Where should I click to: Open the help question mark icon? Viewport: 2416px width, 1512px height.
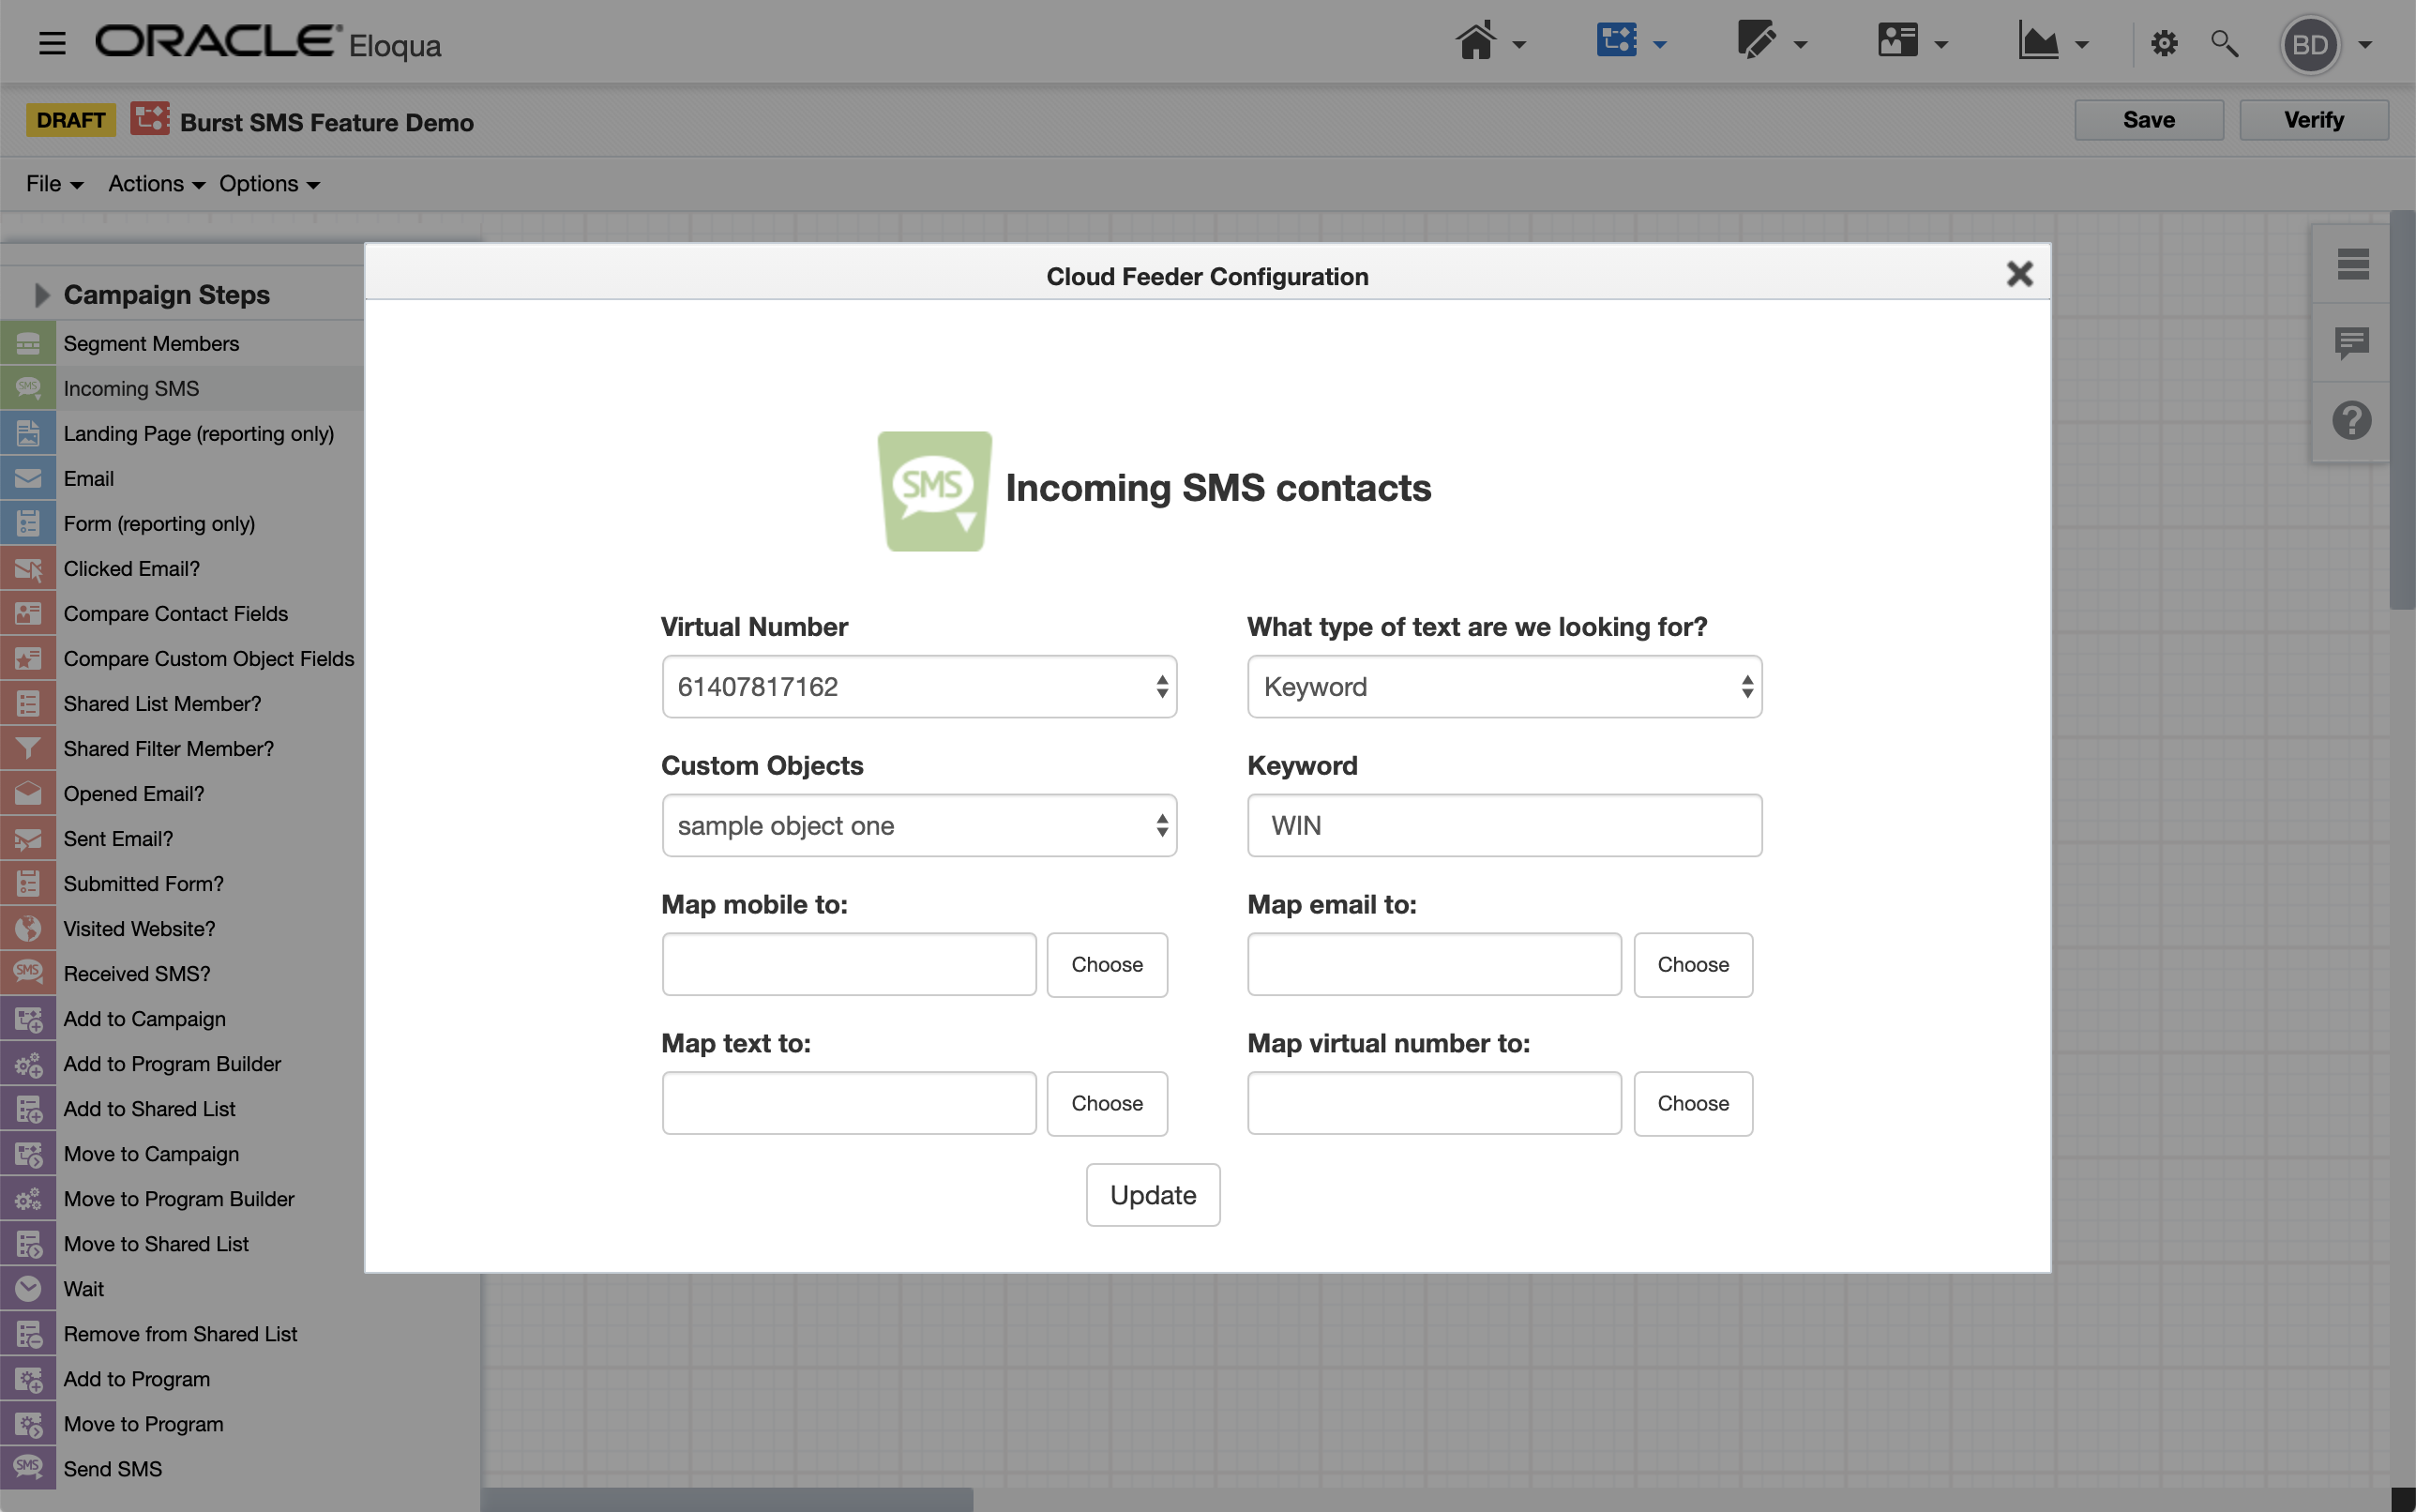[2352, 420]
